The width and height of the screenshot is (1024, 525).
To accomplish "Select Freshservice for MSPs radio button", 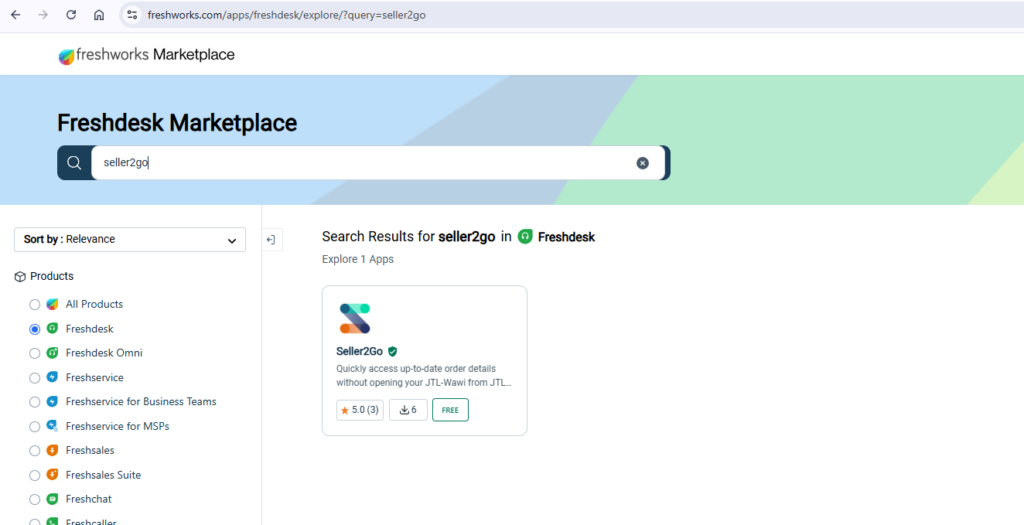I will [35, 427].
